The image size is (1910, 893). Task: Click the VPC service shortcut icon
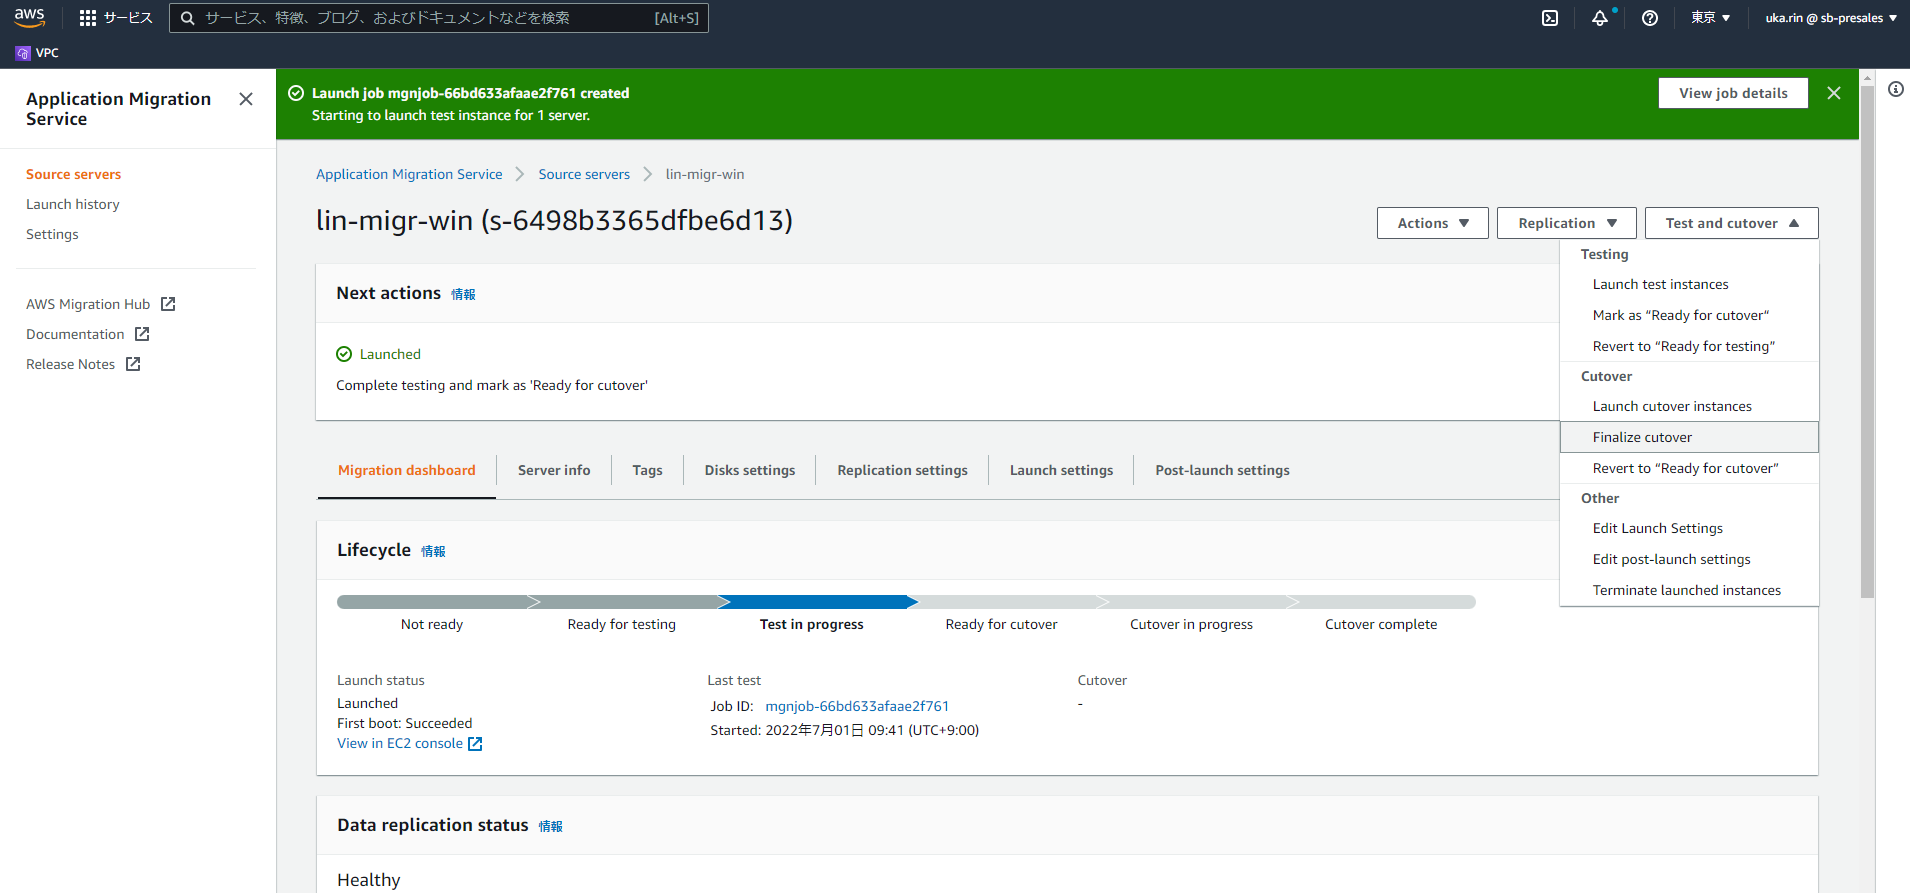(23, 53)
